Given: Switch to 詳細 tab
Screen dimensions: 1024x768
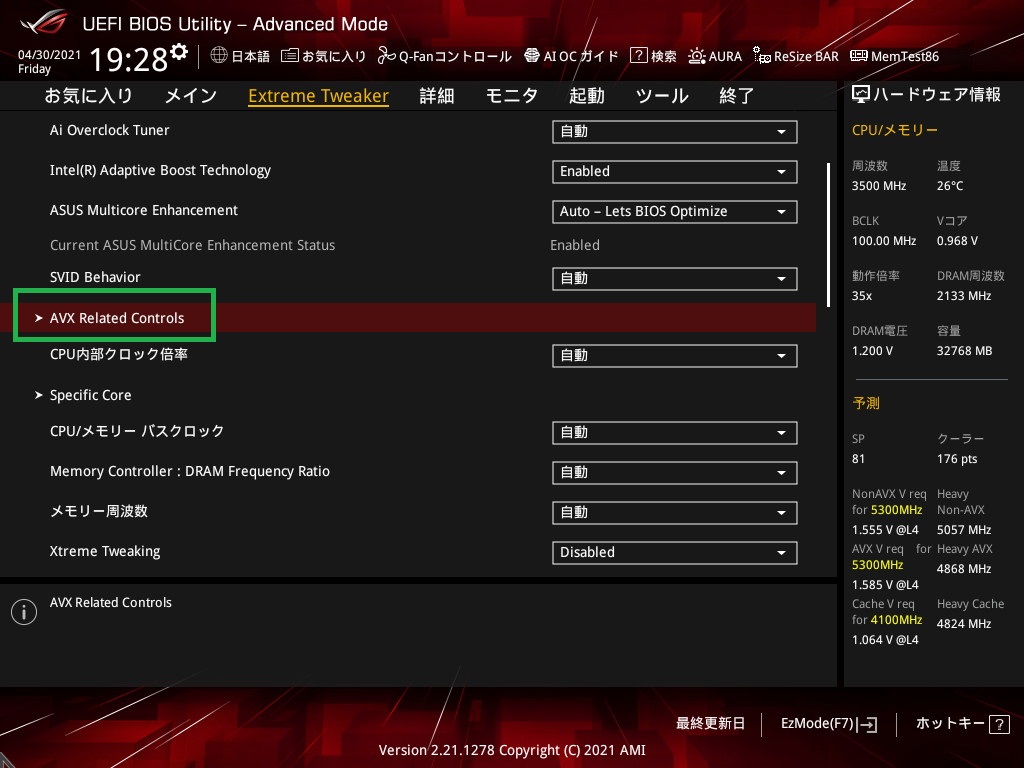Looking at the screenshot, I should 436,96.
